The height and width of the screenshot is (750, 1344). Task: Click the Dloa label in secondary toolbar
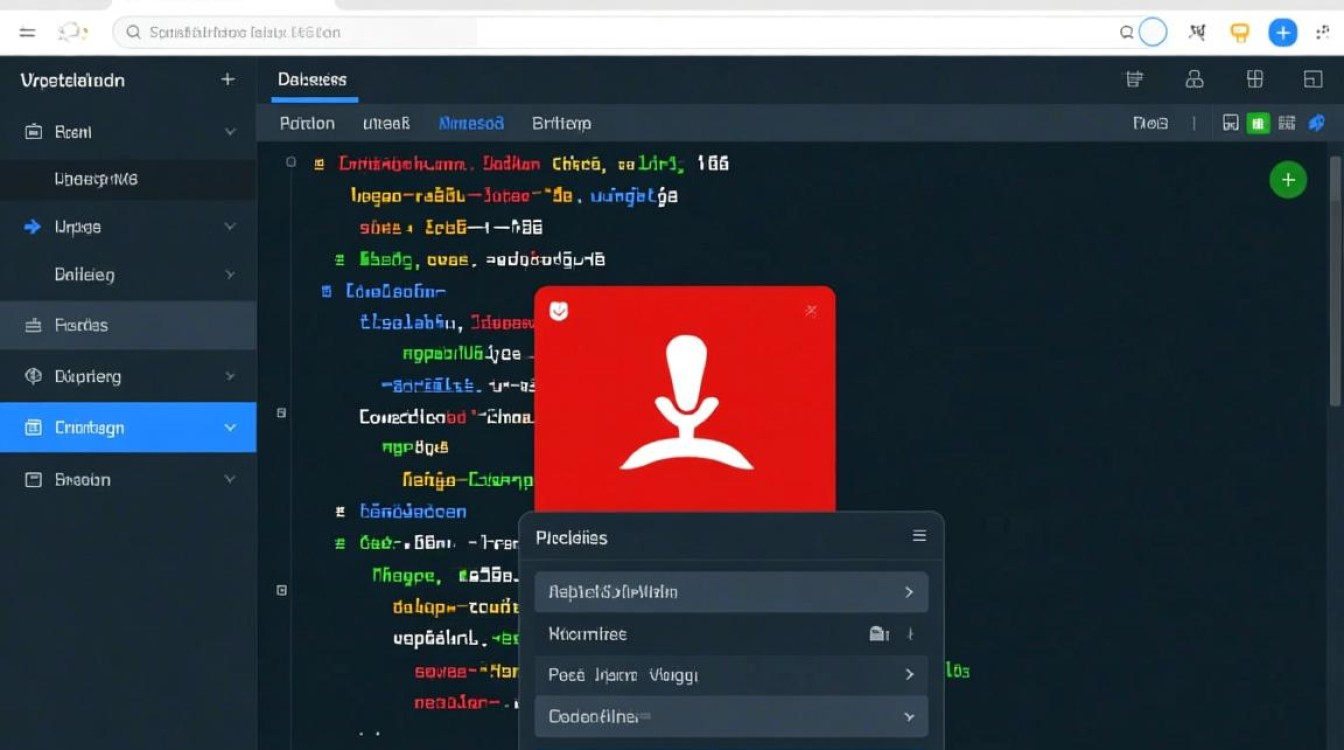1150,123
